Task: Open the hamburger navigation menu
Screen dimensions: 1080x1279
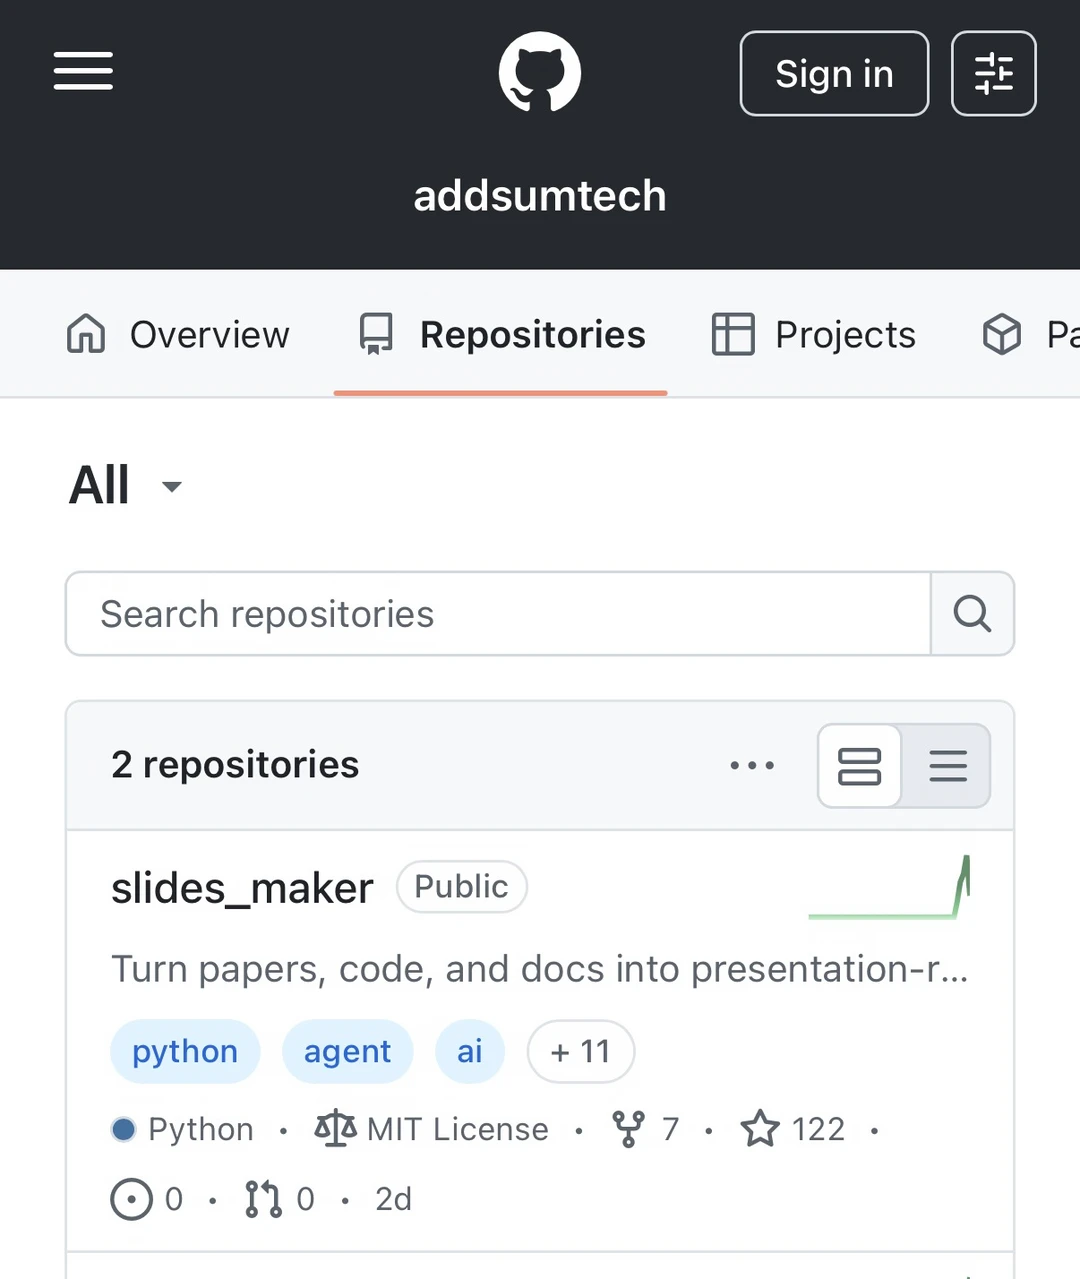Action: [x=83, y=71]
